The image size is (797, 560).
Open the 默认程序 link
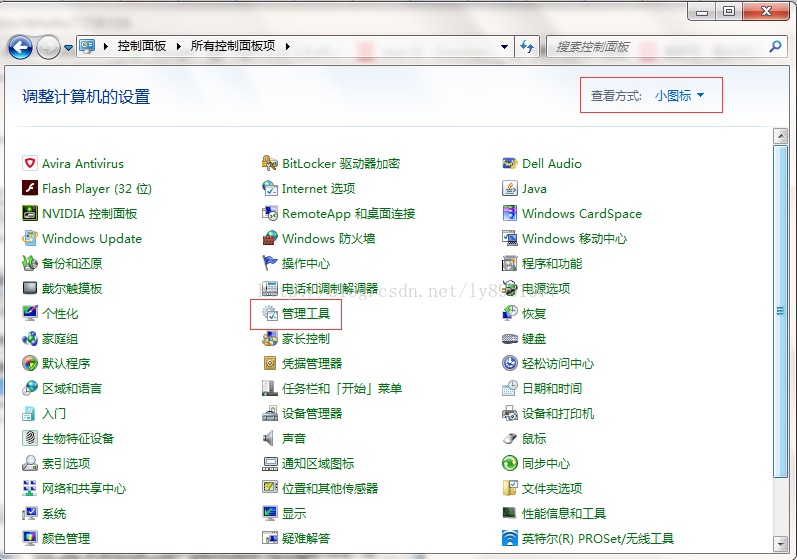click(x=66, y=363)
